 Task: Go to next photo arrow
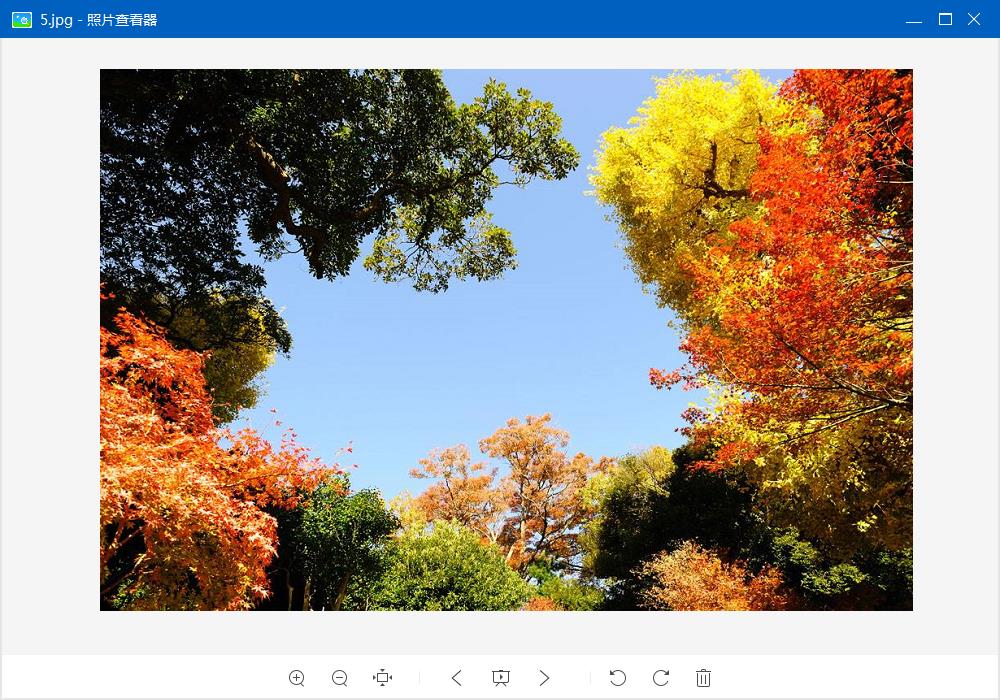(x=544, y=678)
